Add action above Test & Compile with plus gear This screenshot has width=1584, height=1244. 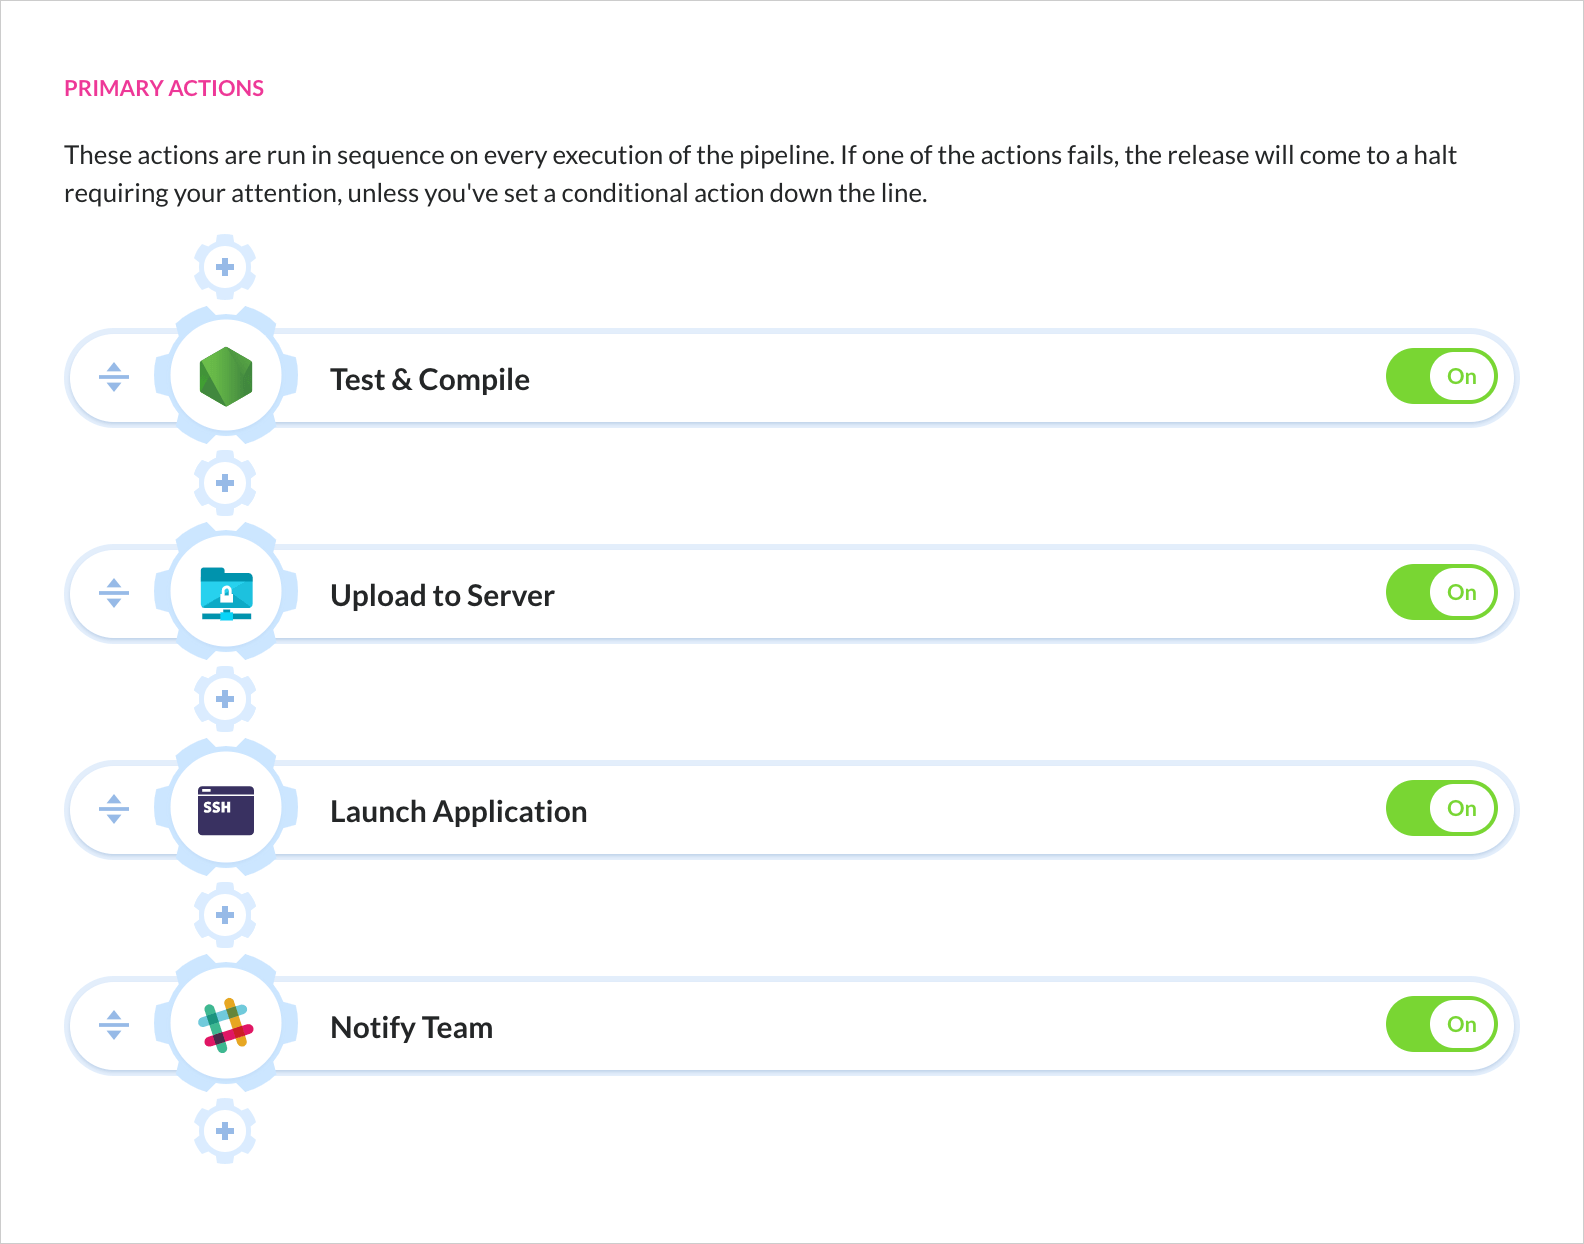coord(225,267)
